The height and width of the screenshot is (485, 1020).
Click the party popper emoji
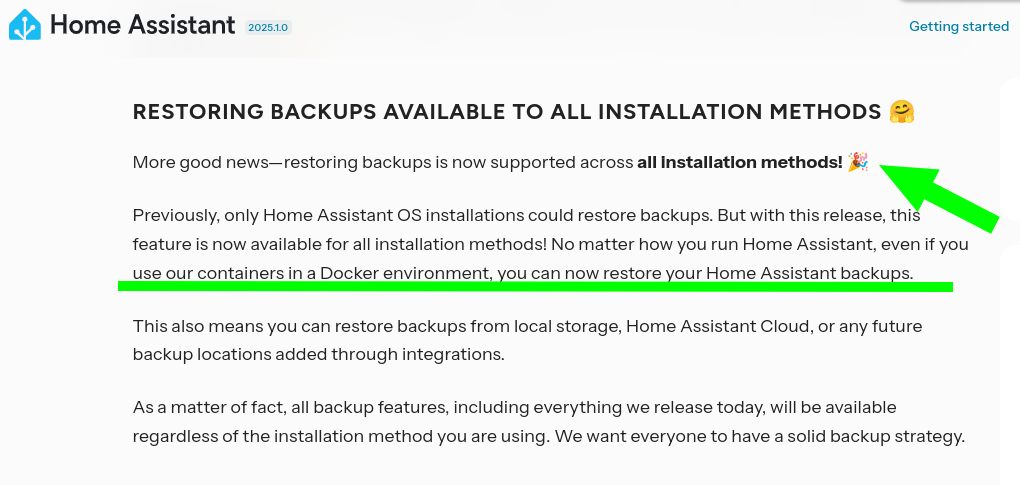point(858,161)
